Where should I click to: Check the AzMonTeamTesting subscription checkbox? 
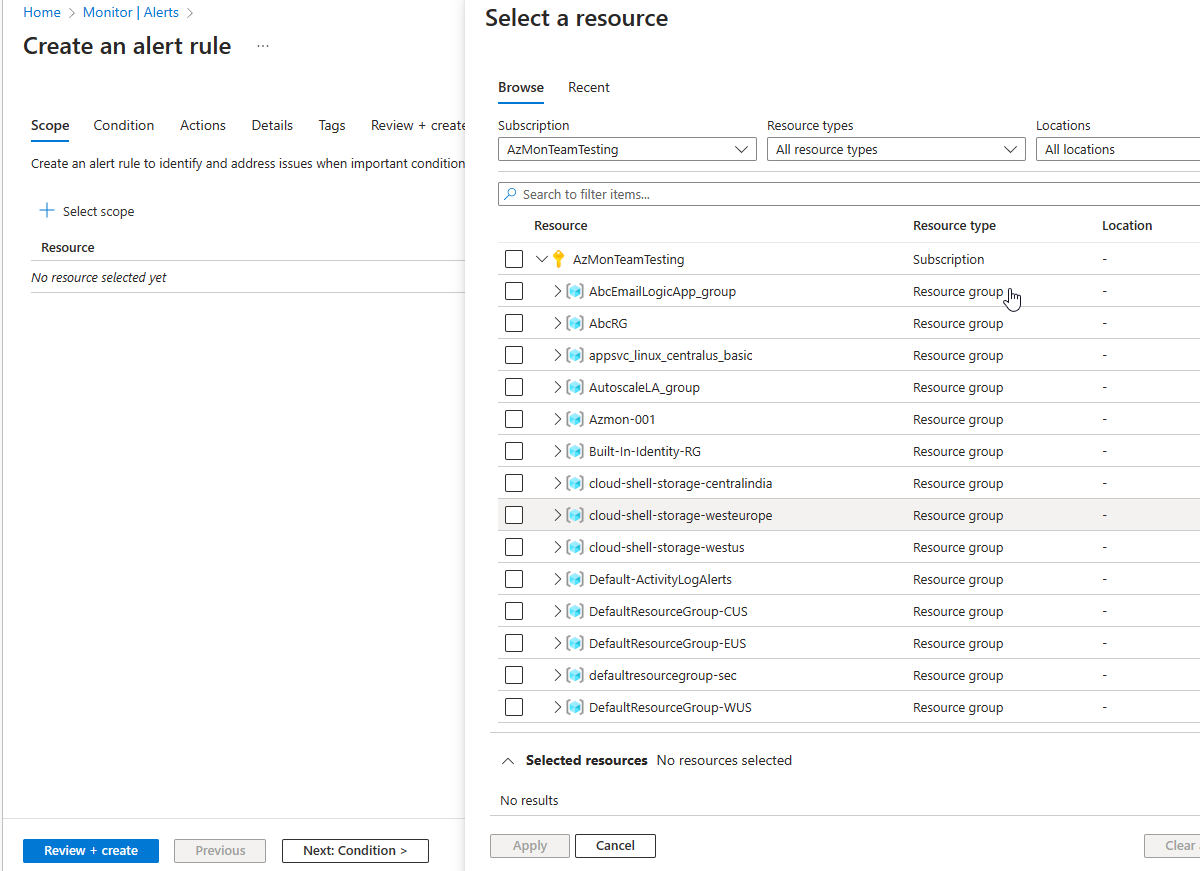tap(514, 259)
